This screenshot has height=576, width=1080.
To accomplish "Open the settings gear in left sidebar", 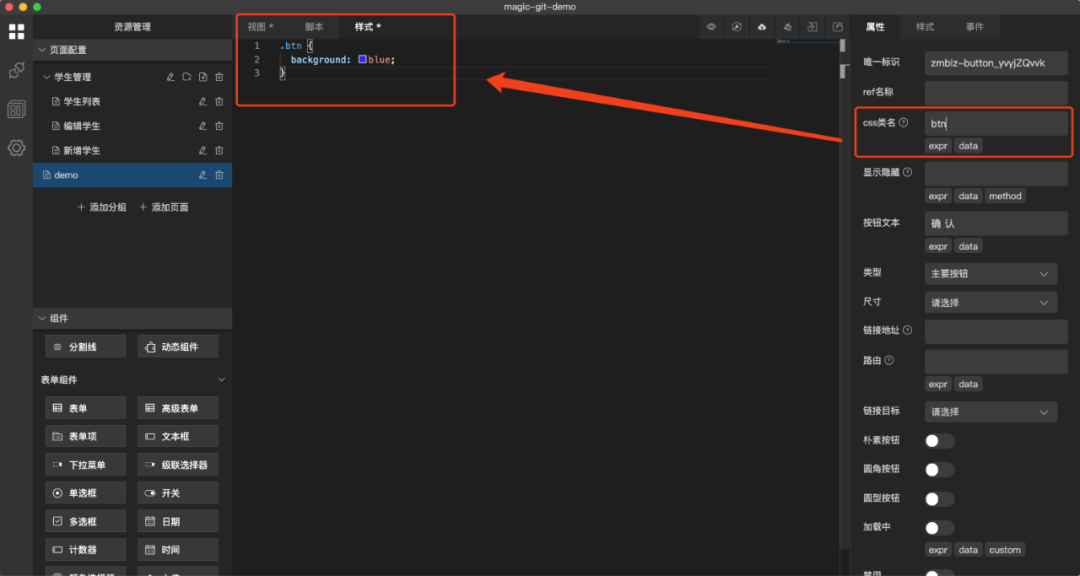I will click(17, 147).
